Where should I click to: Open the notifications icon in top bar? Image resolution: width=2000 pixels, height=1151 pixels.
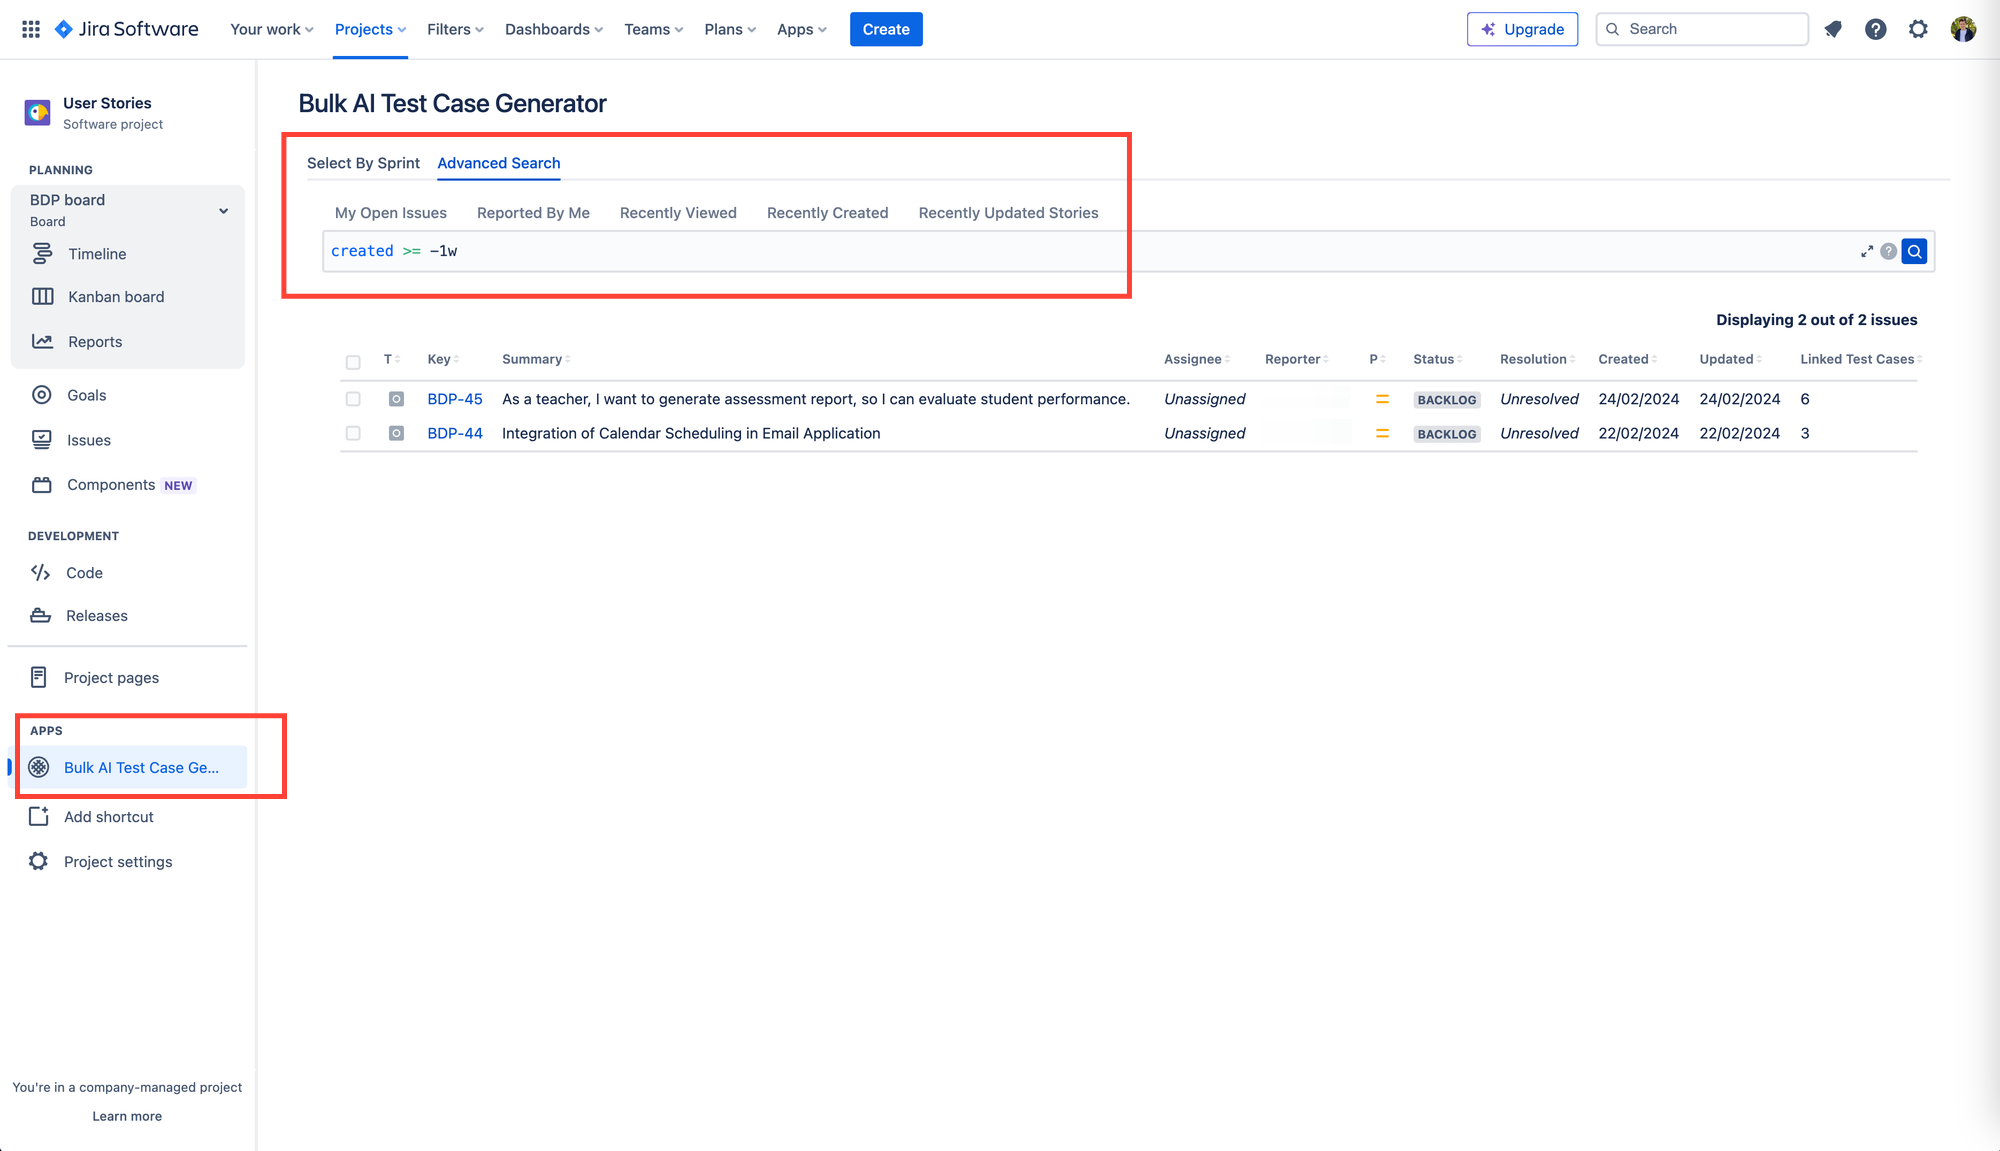(x=1833, y=29)
